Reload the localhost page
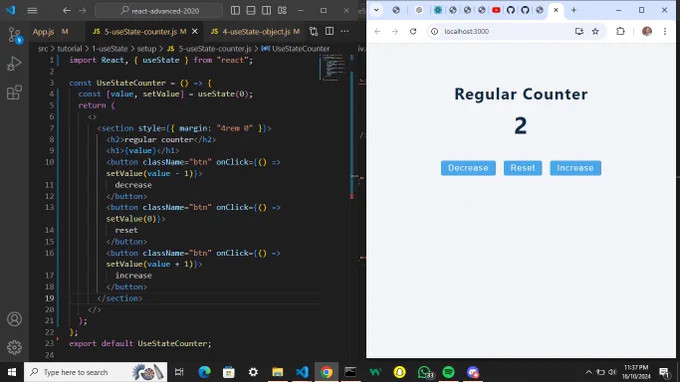Viewport: 680px width, 382px height. pos(413,31)
